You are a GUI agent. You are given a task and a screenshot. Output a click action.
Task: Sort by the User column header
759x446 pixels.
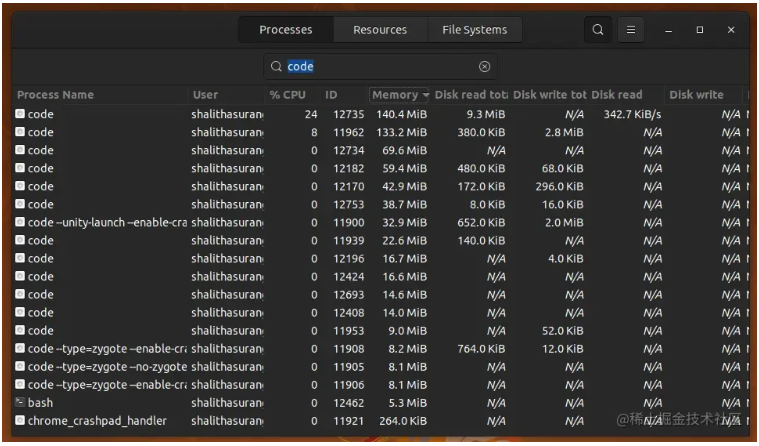[226, 95]
